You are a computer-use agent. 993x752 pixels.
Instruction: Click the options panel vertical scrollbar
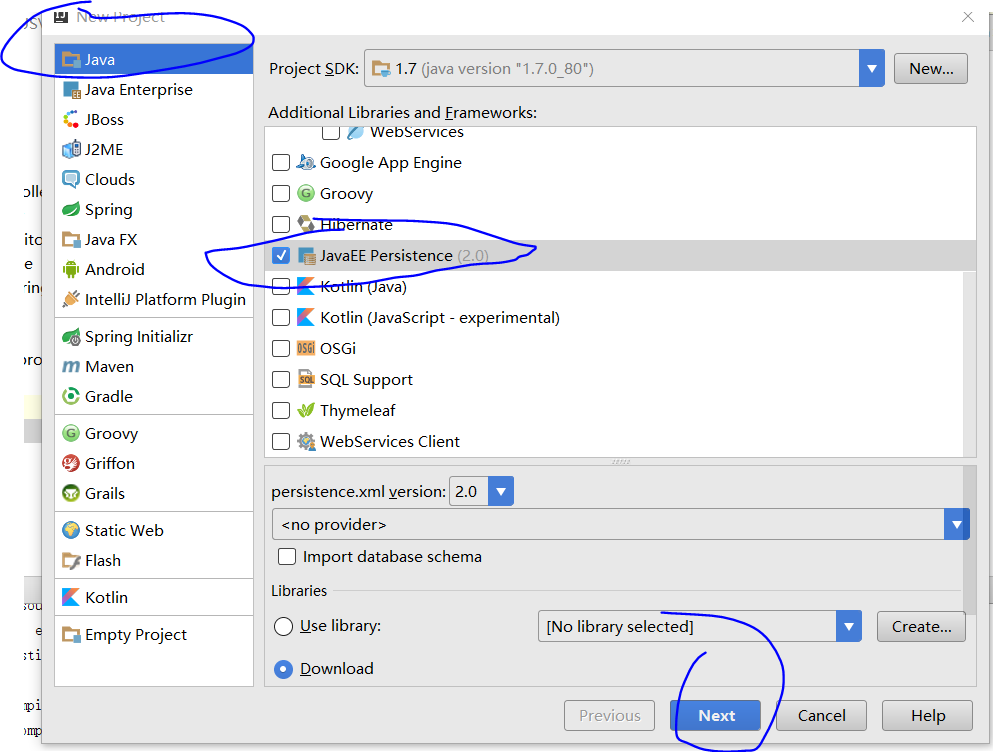(x=970, y=539)
